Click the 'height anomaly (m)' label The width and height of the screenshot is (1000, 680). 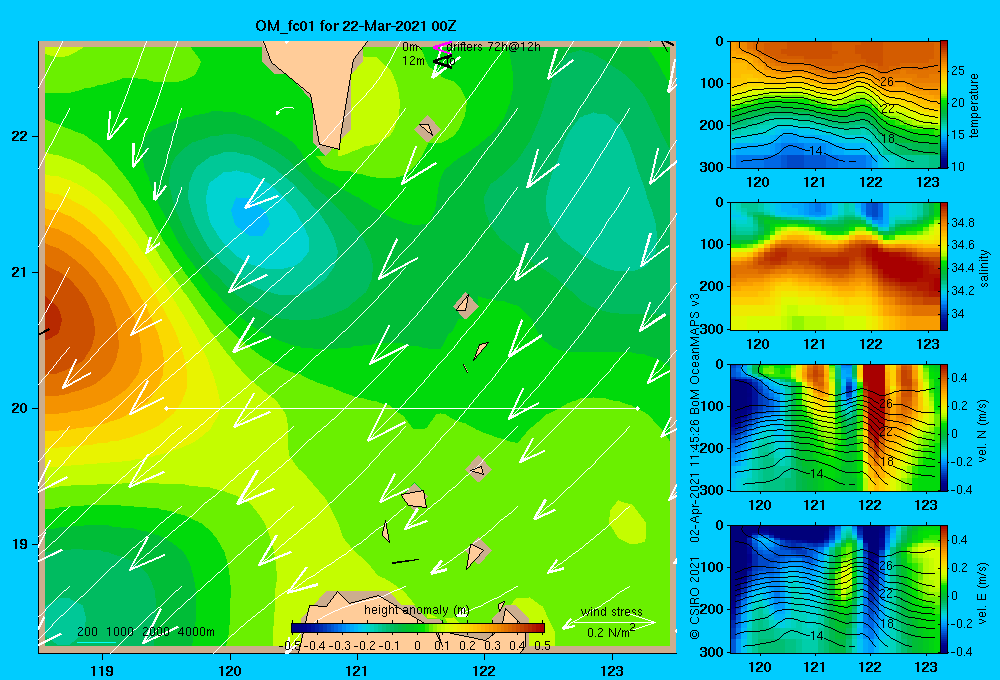pos(417,610)
